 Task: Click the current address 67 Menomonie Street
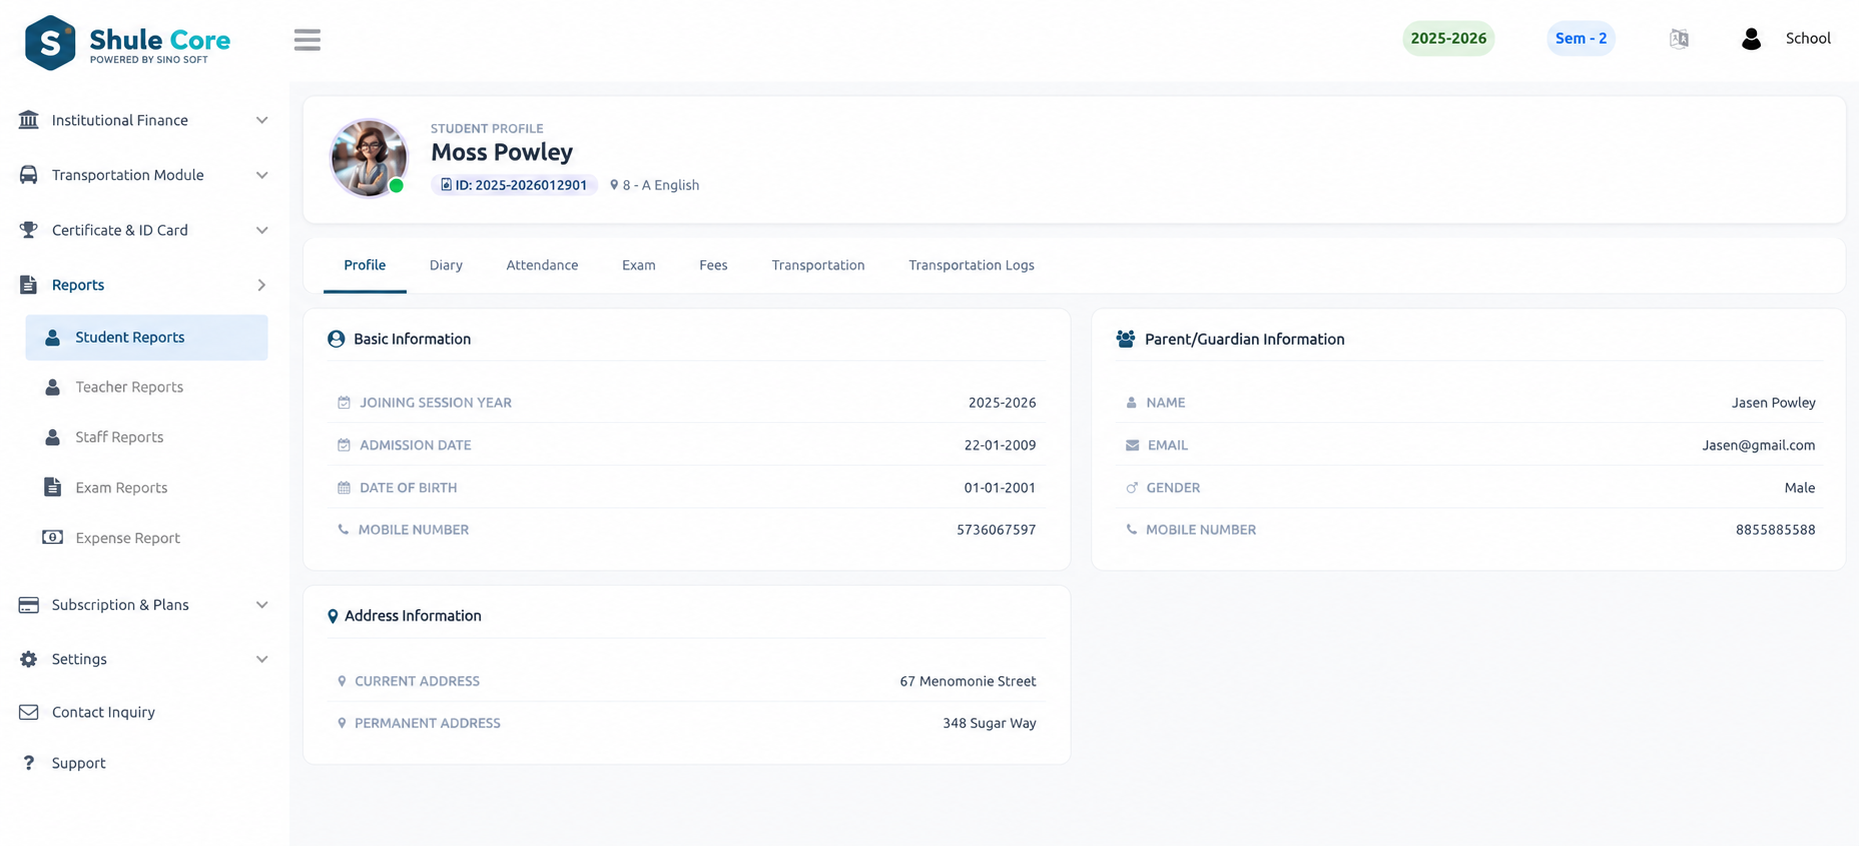tap(968, 681)
